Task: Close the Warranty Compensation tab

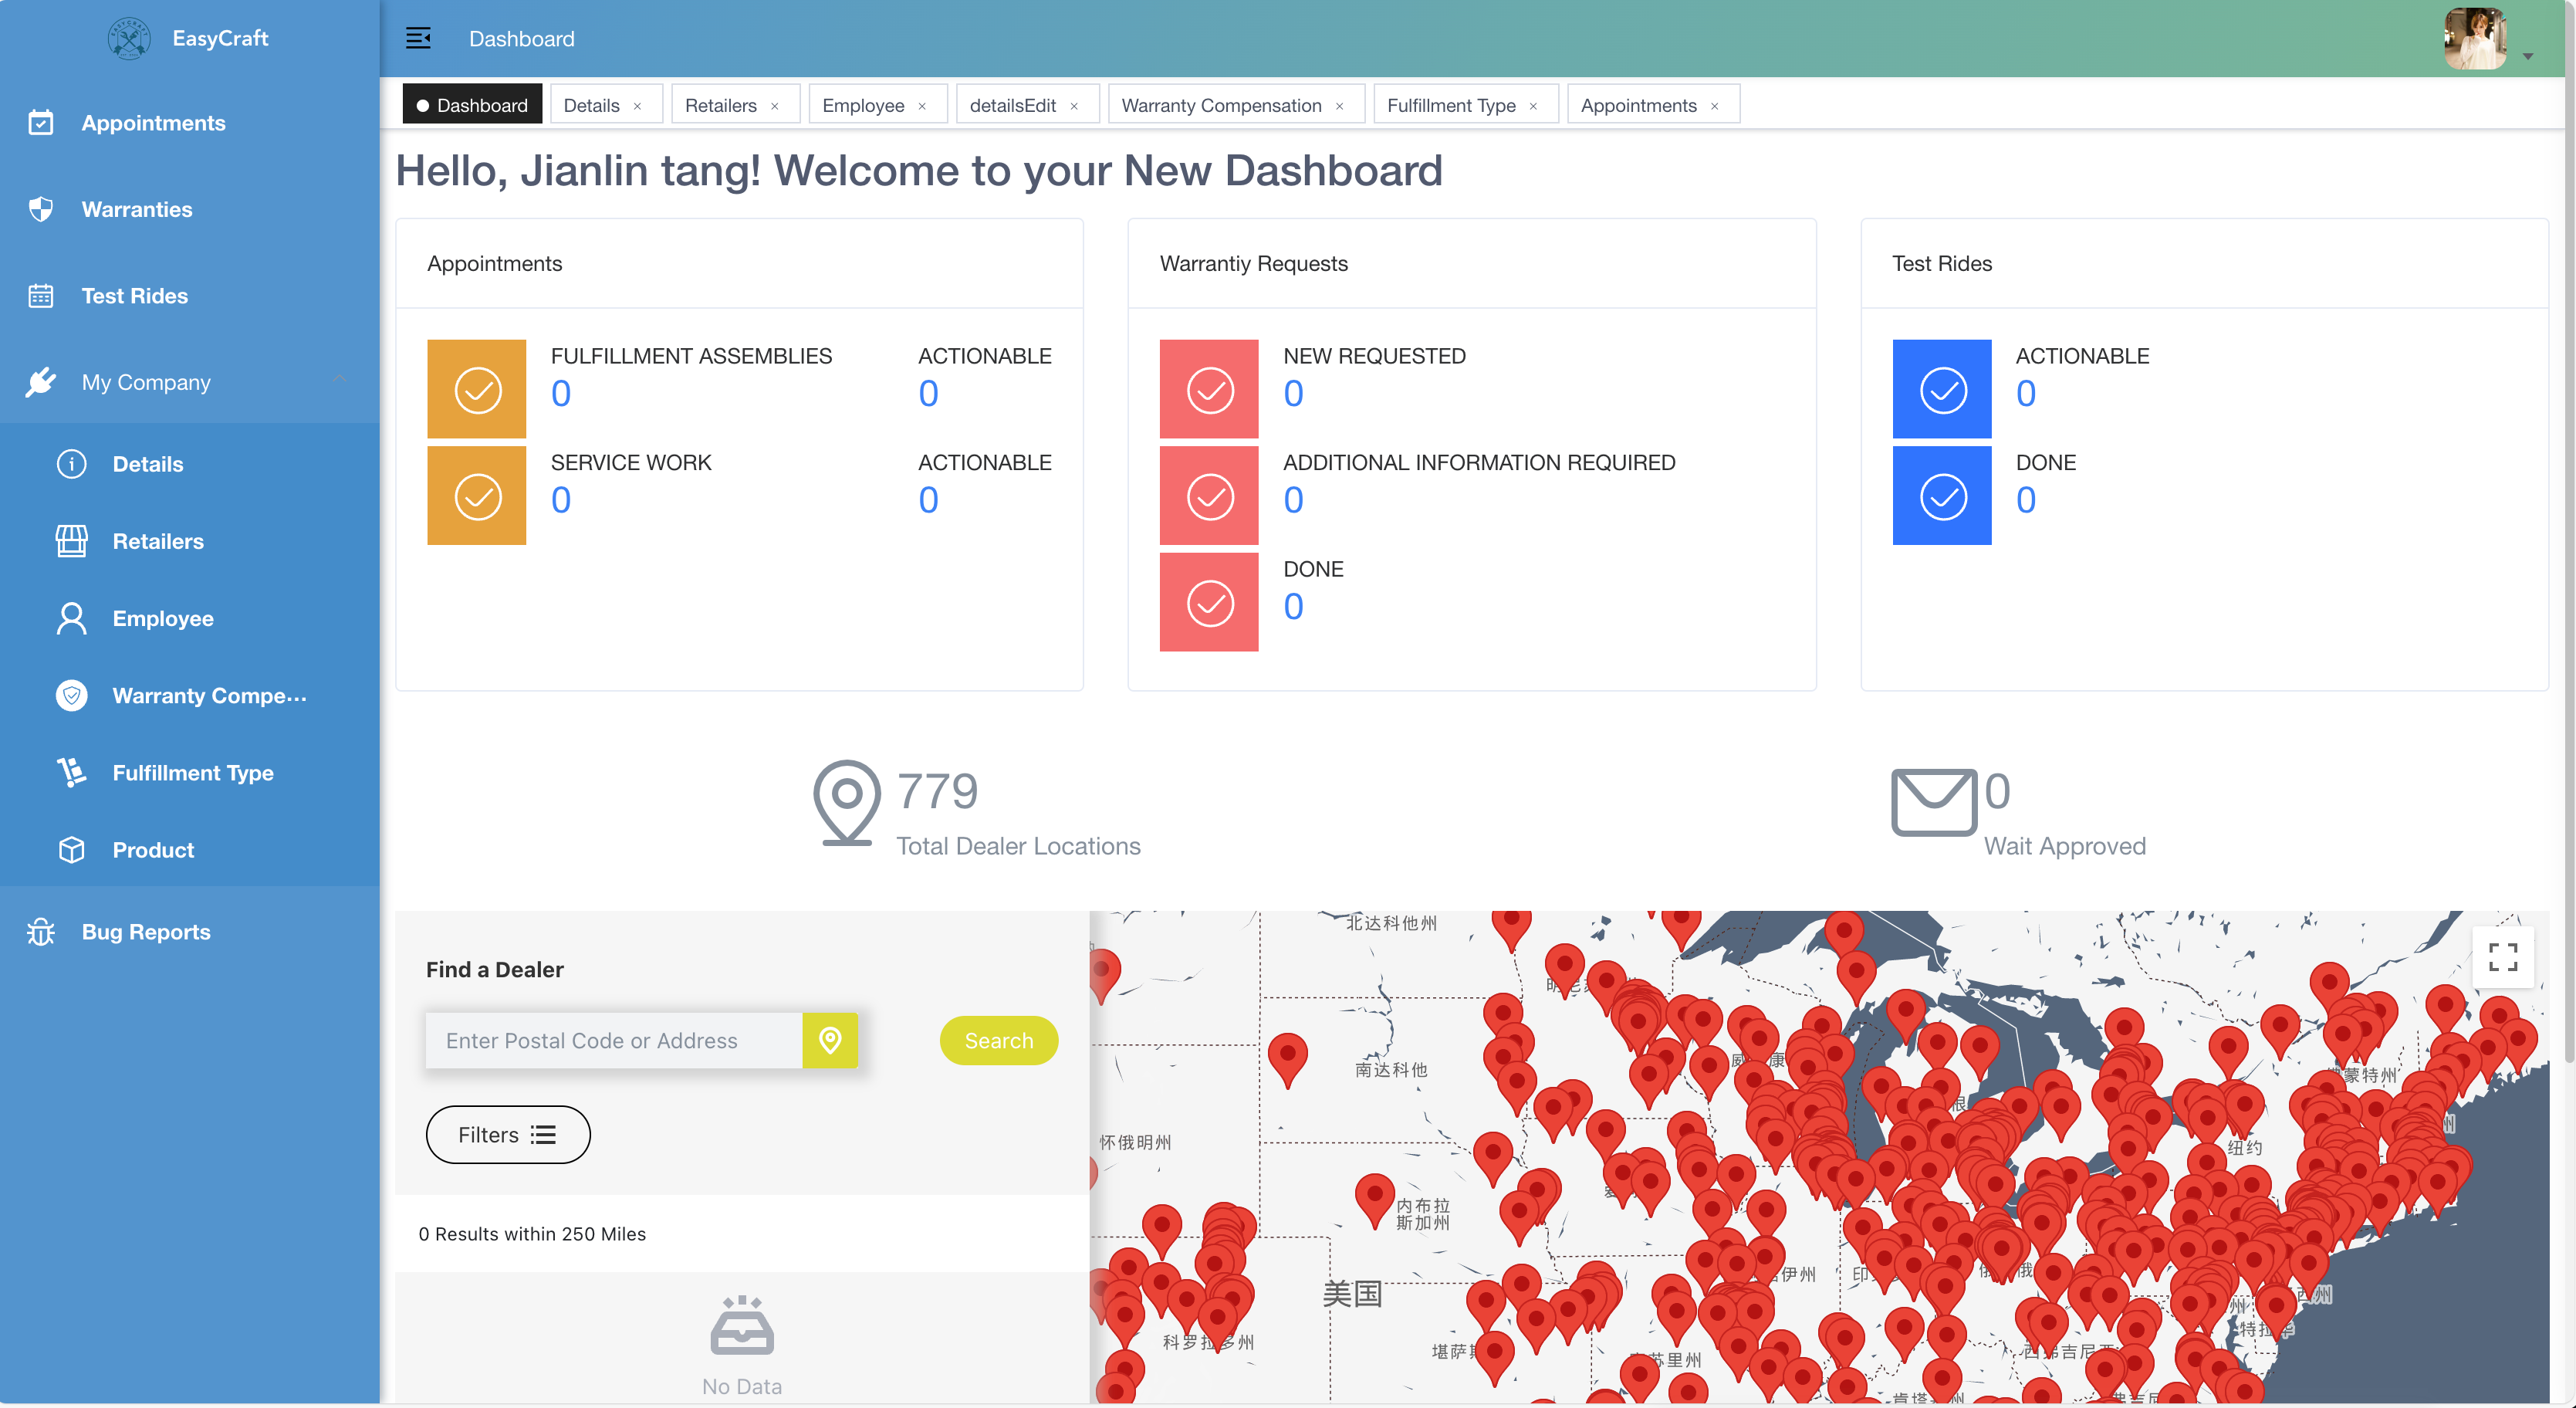Action: [1339, 106]
